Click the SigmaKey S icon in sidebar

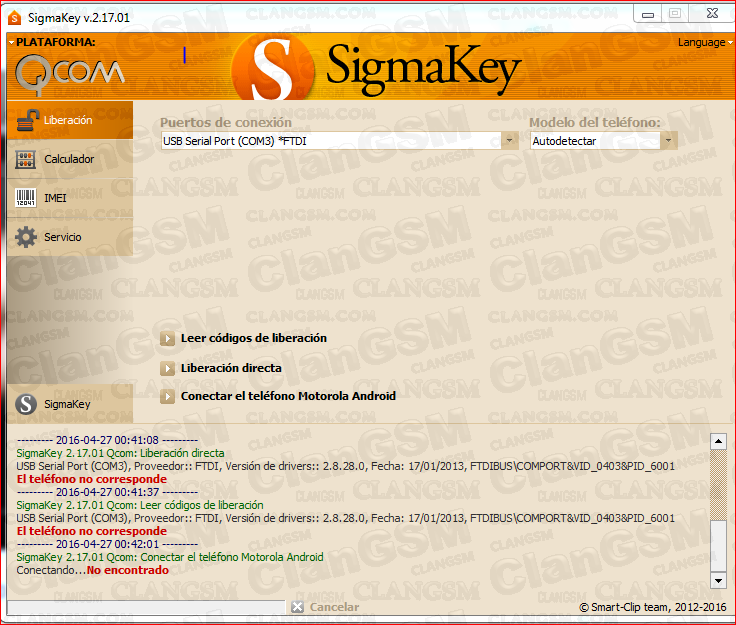(26, 404)
